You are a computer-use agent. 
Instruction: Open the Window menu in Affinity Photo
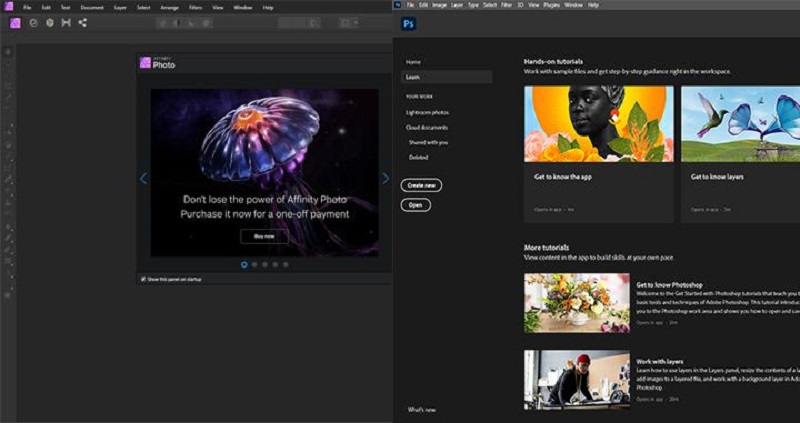pos(243,8)
